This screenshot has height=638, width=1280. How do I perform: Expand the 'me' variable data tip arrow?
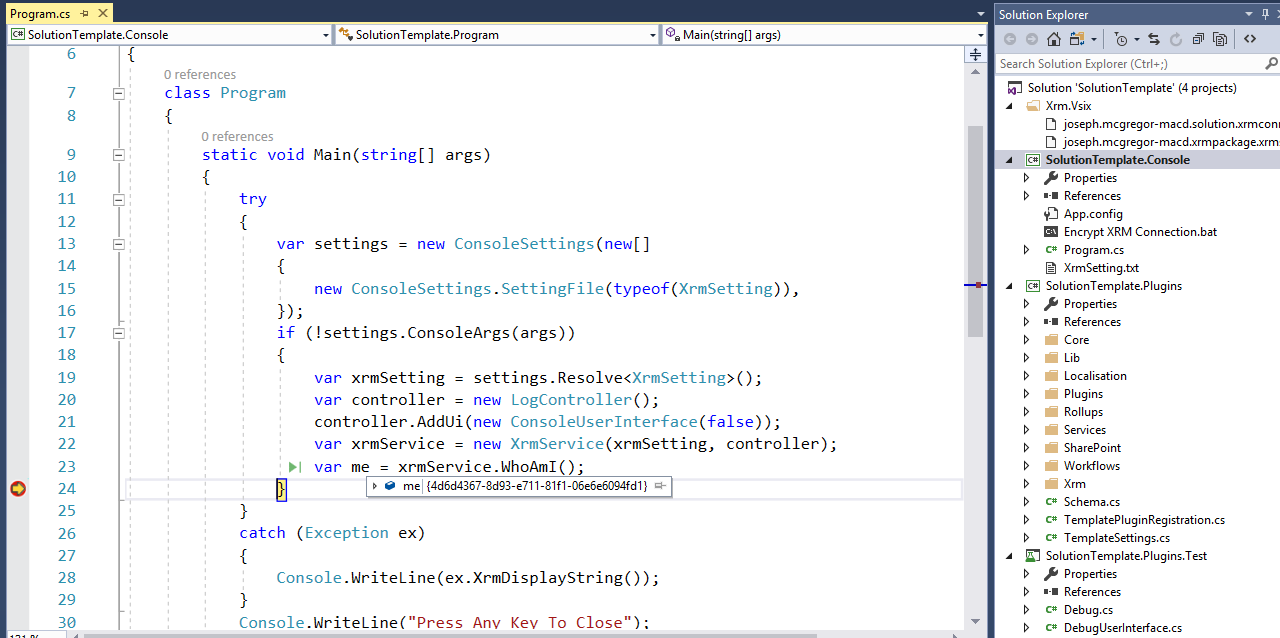pos(375,486)
